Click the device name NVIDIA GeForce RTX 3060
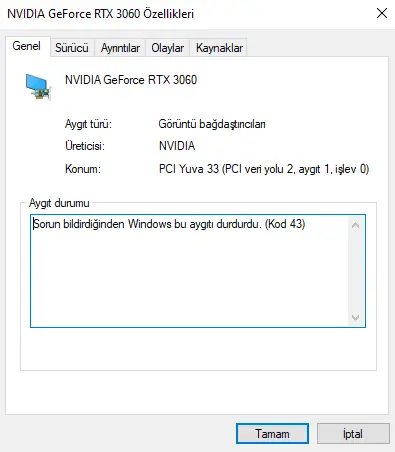 [131, 80]
